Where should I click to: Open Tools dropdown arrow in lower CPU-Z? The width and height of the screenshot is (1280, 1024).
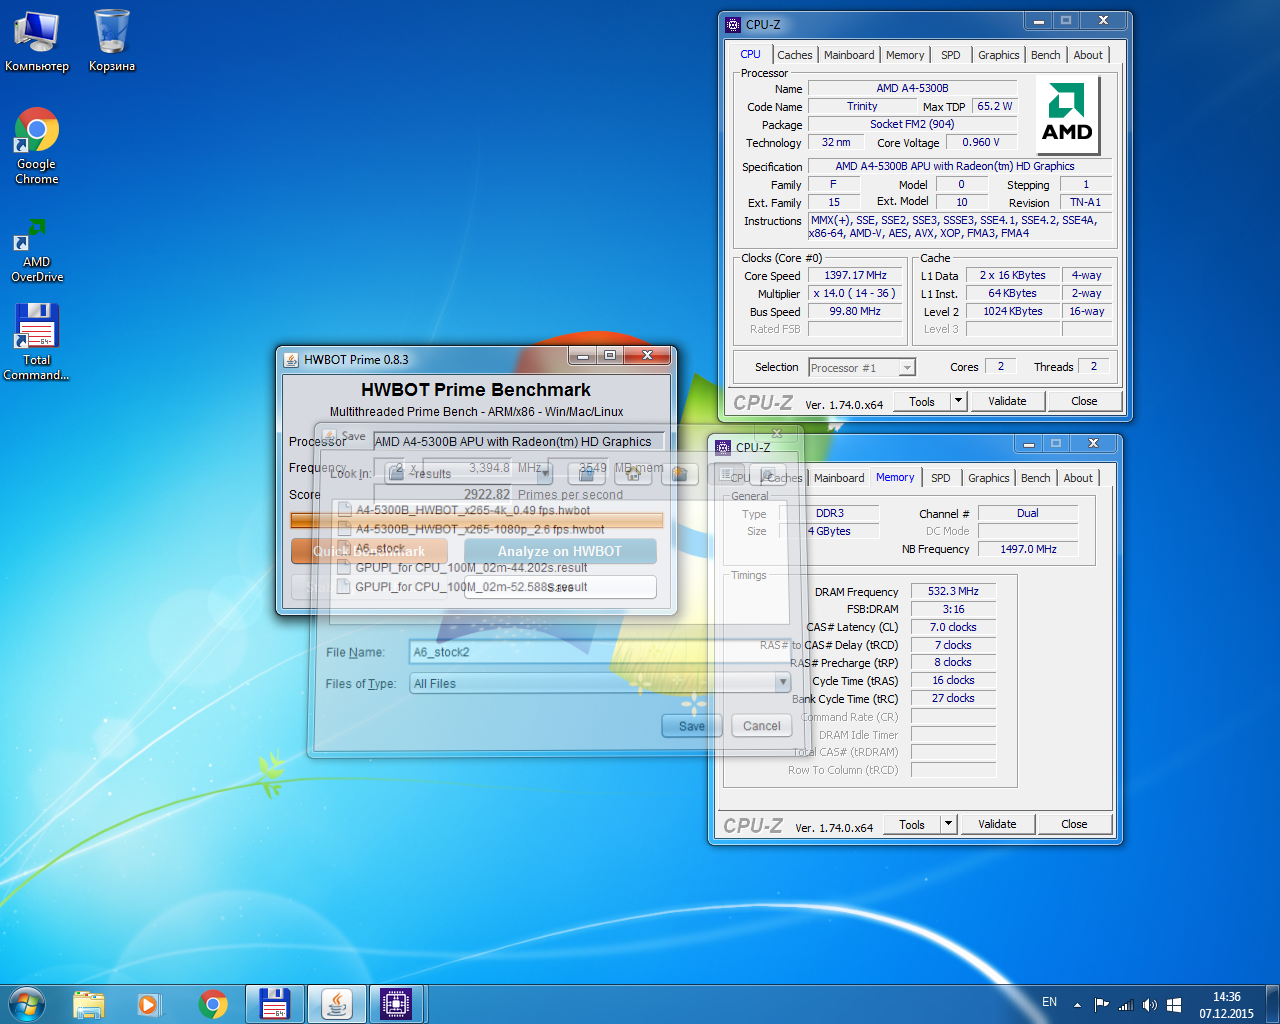[x=948, y=824]
